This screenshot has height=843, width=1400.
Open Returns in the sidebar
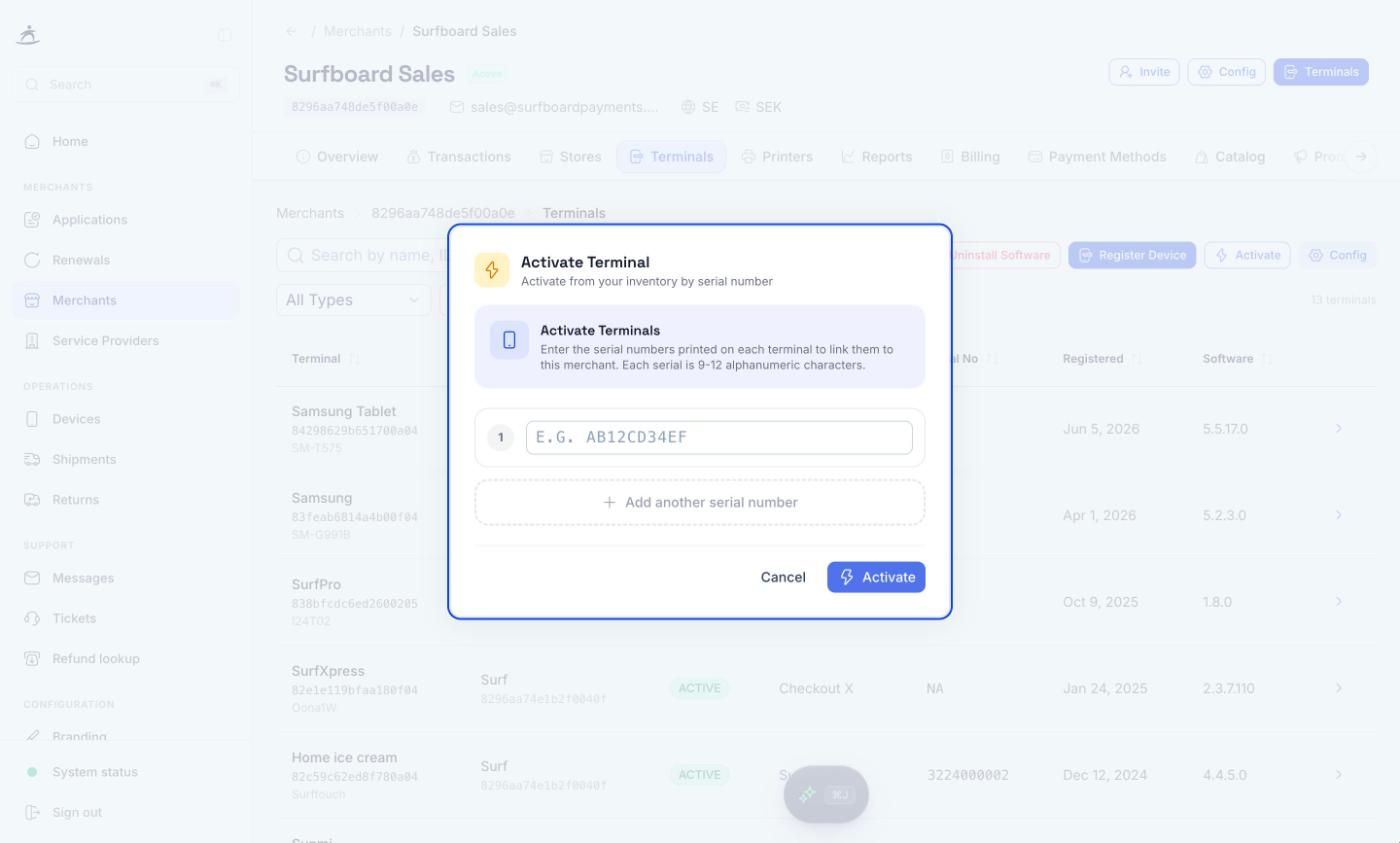click(126, 500)
